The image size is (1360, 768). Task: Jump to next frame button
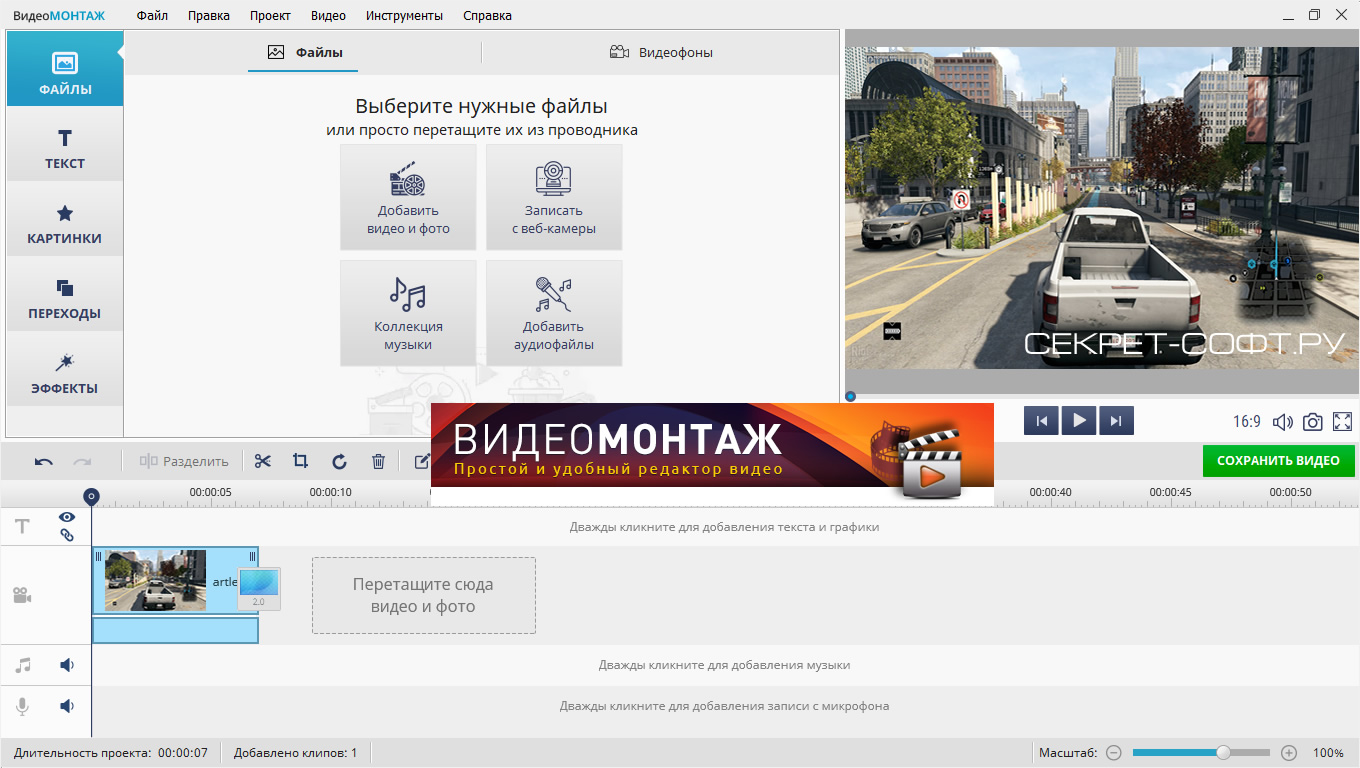(1116, 421)
